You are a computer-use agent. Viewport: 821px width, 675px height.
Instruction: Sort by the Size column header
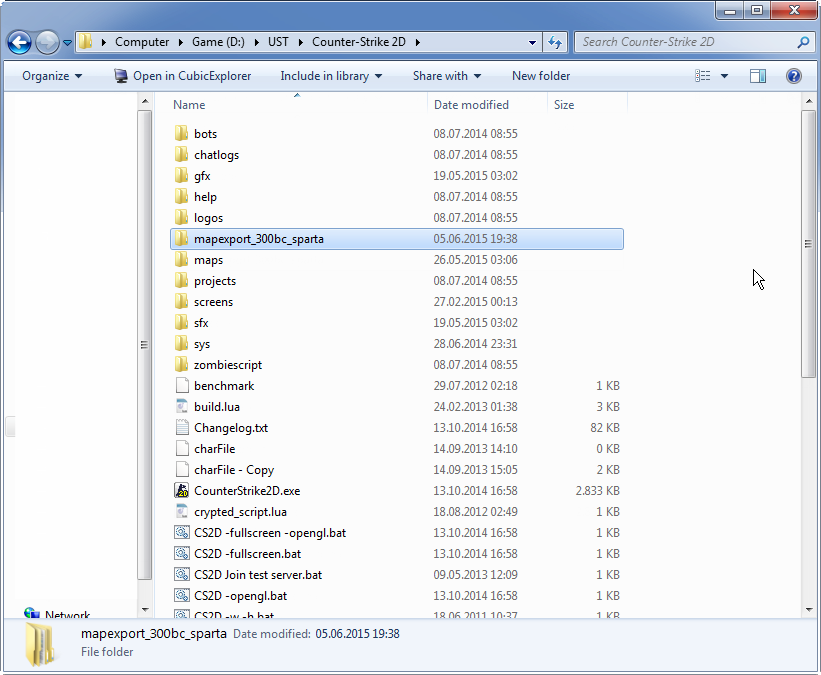(x=564, y=105)
